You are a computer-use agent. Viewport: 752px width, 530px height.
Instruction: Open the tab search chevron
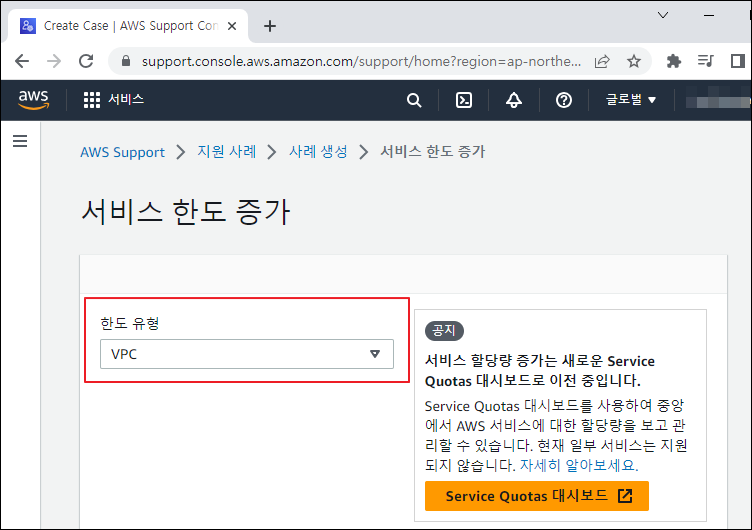663,15
